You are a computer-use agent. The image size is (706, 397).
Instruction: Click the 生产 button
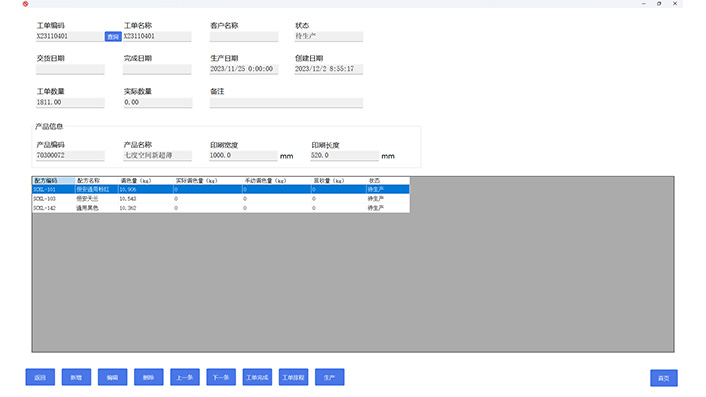pos(330,377)
